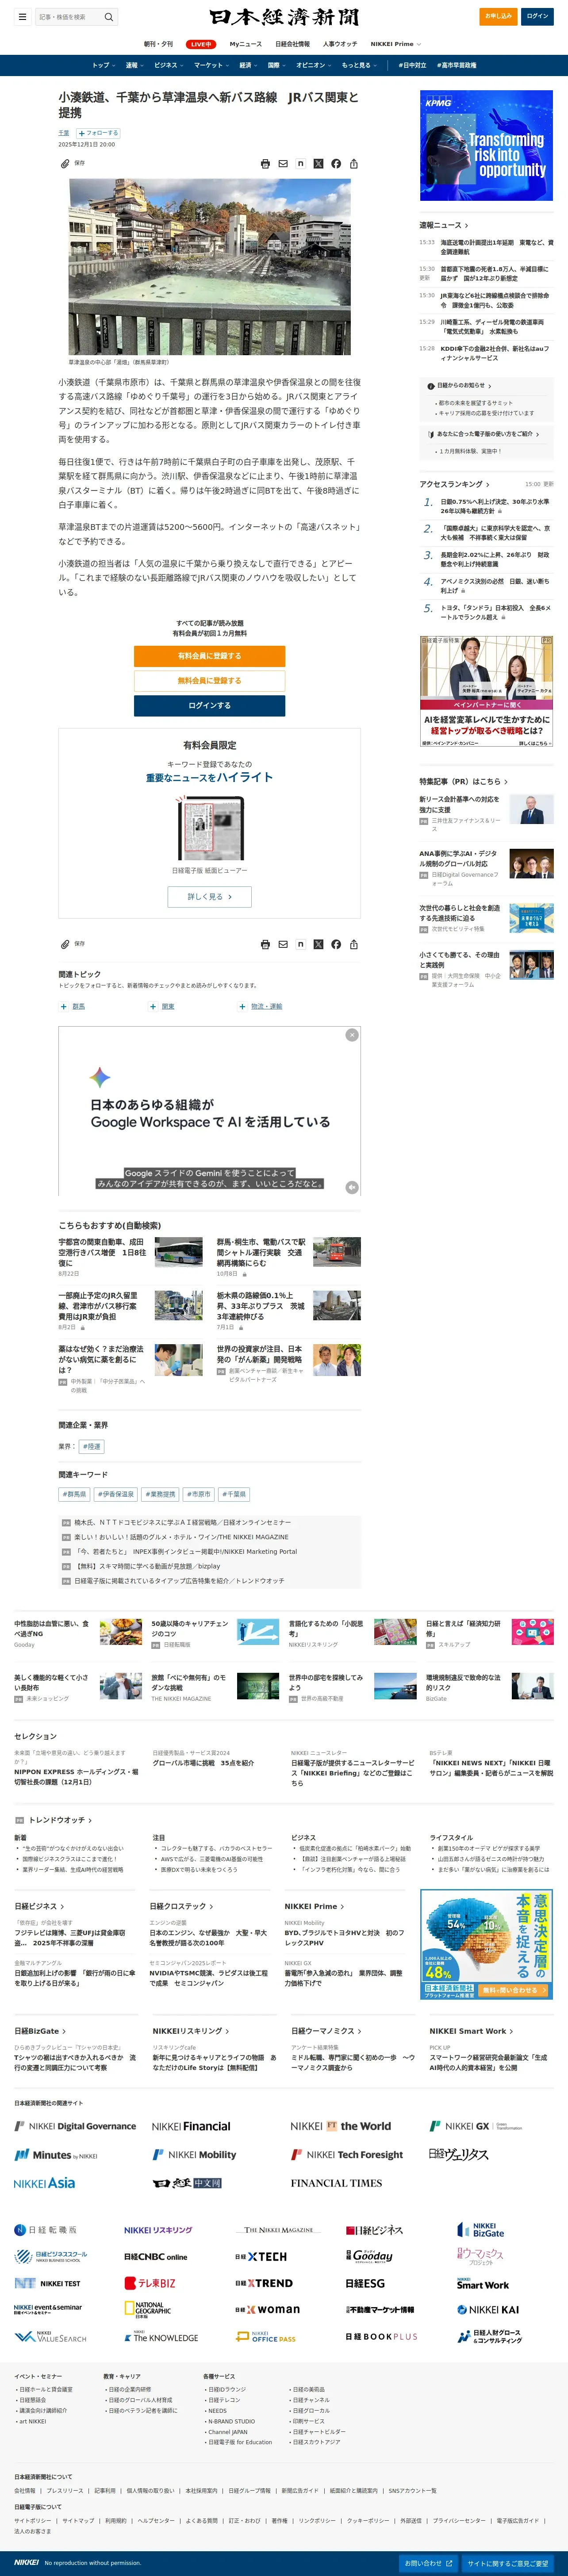The image size is (568, 2576).
Task: Open the NIKKEI Mobility logo link
Action: 194,2155
